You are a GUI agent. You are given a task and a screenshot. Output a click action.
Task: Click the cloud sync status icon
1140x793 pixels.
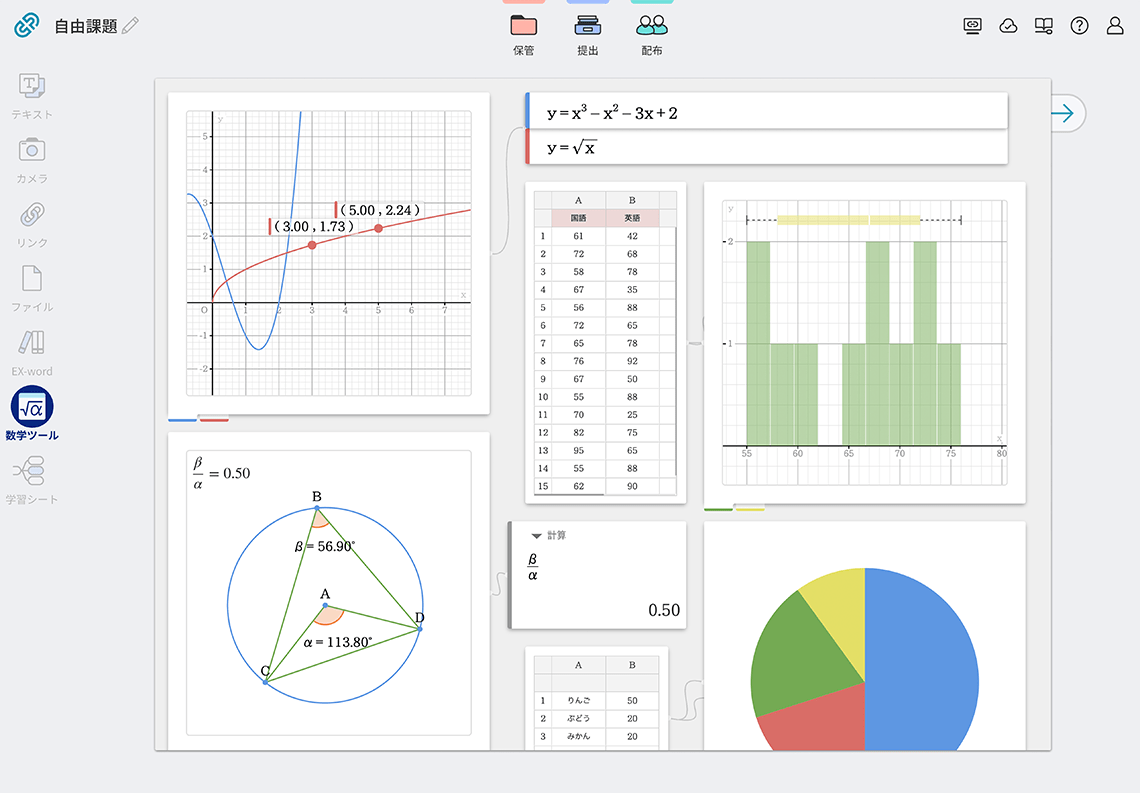click(x=1008, y=27)
